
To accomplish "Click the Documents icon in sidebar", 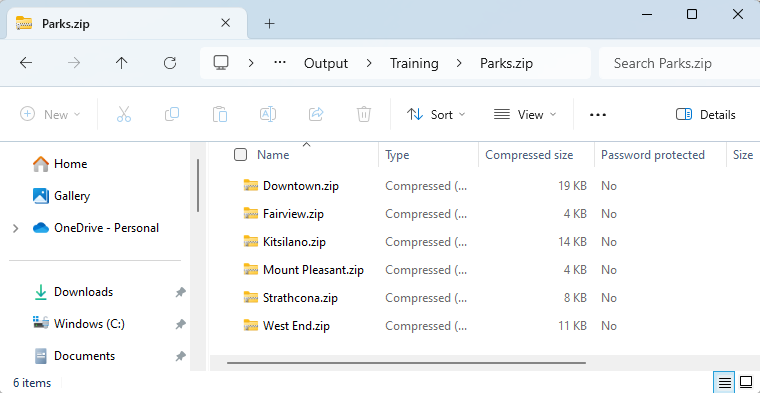I will pos(41,356).
